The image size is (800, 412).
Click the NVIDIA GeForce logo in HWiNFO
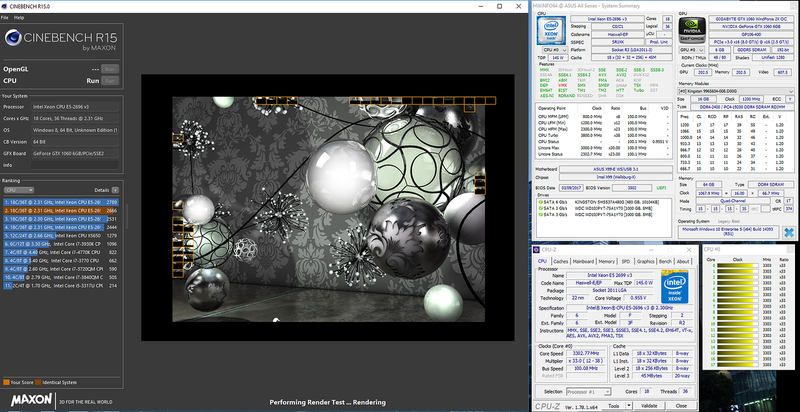coord(692,31)
